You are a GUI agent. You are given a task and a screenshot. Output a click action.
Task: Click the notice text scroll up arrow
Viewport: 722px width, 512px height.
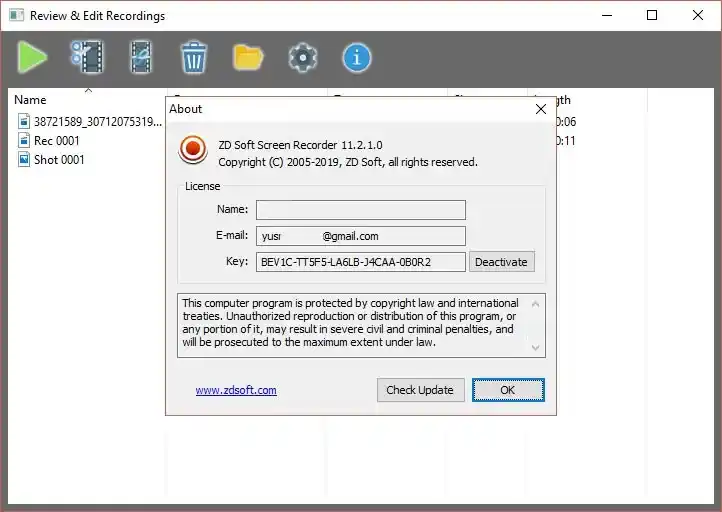click(535, 304)
